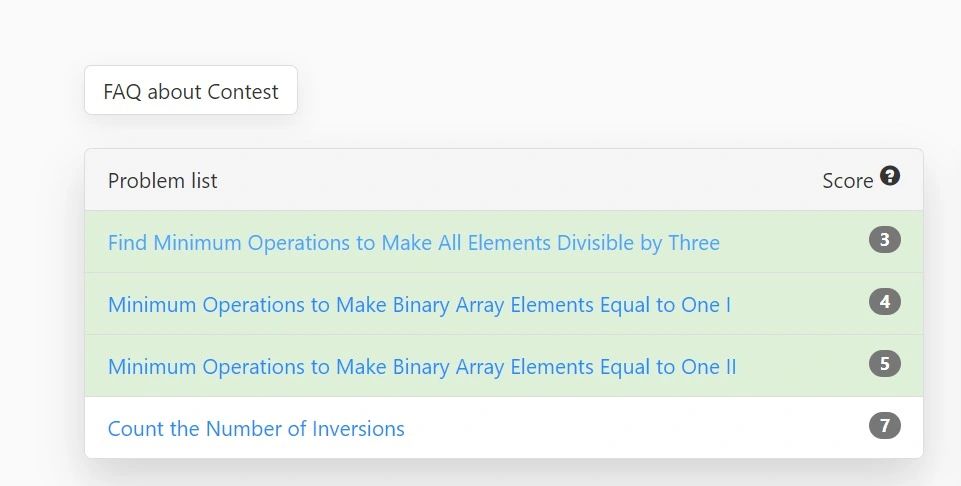Open the solved problem worth 4 points
This screenshot has width=961, height=486.
419,305
